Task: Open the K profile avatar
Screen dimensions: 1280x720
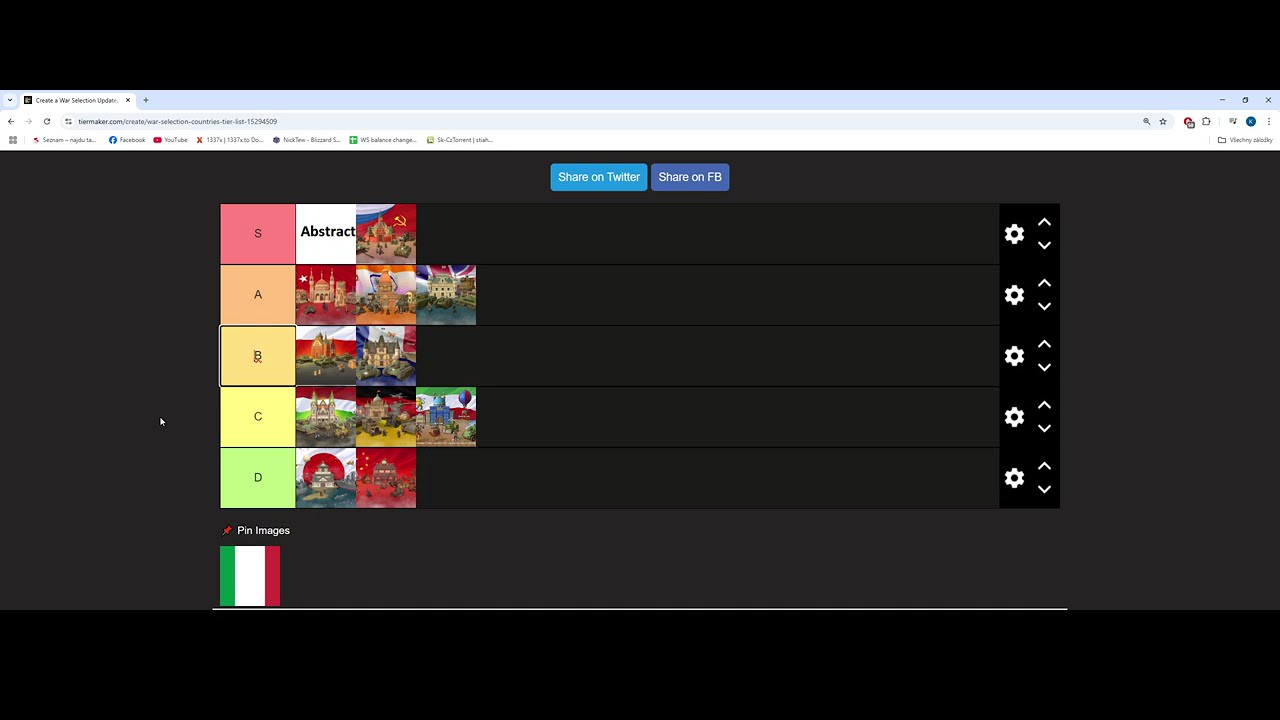Action: (1251, 121)
